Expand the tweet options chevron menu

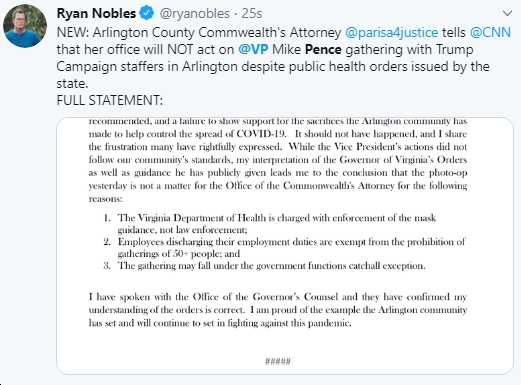coord(507,14)
